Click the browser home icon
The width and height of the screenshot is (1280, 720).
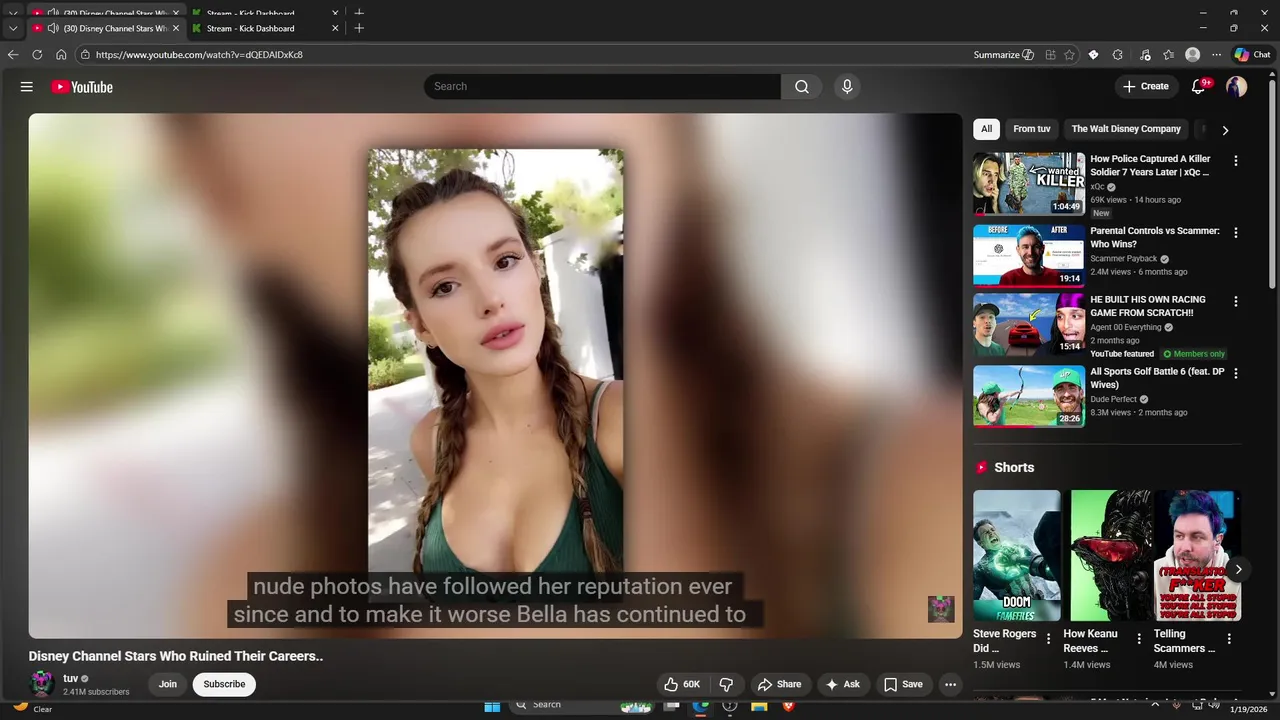coord(61,55)
